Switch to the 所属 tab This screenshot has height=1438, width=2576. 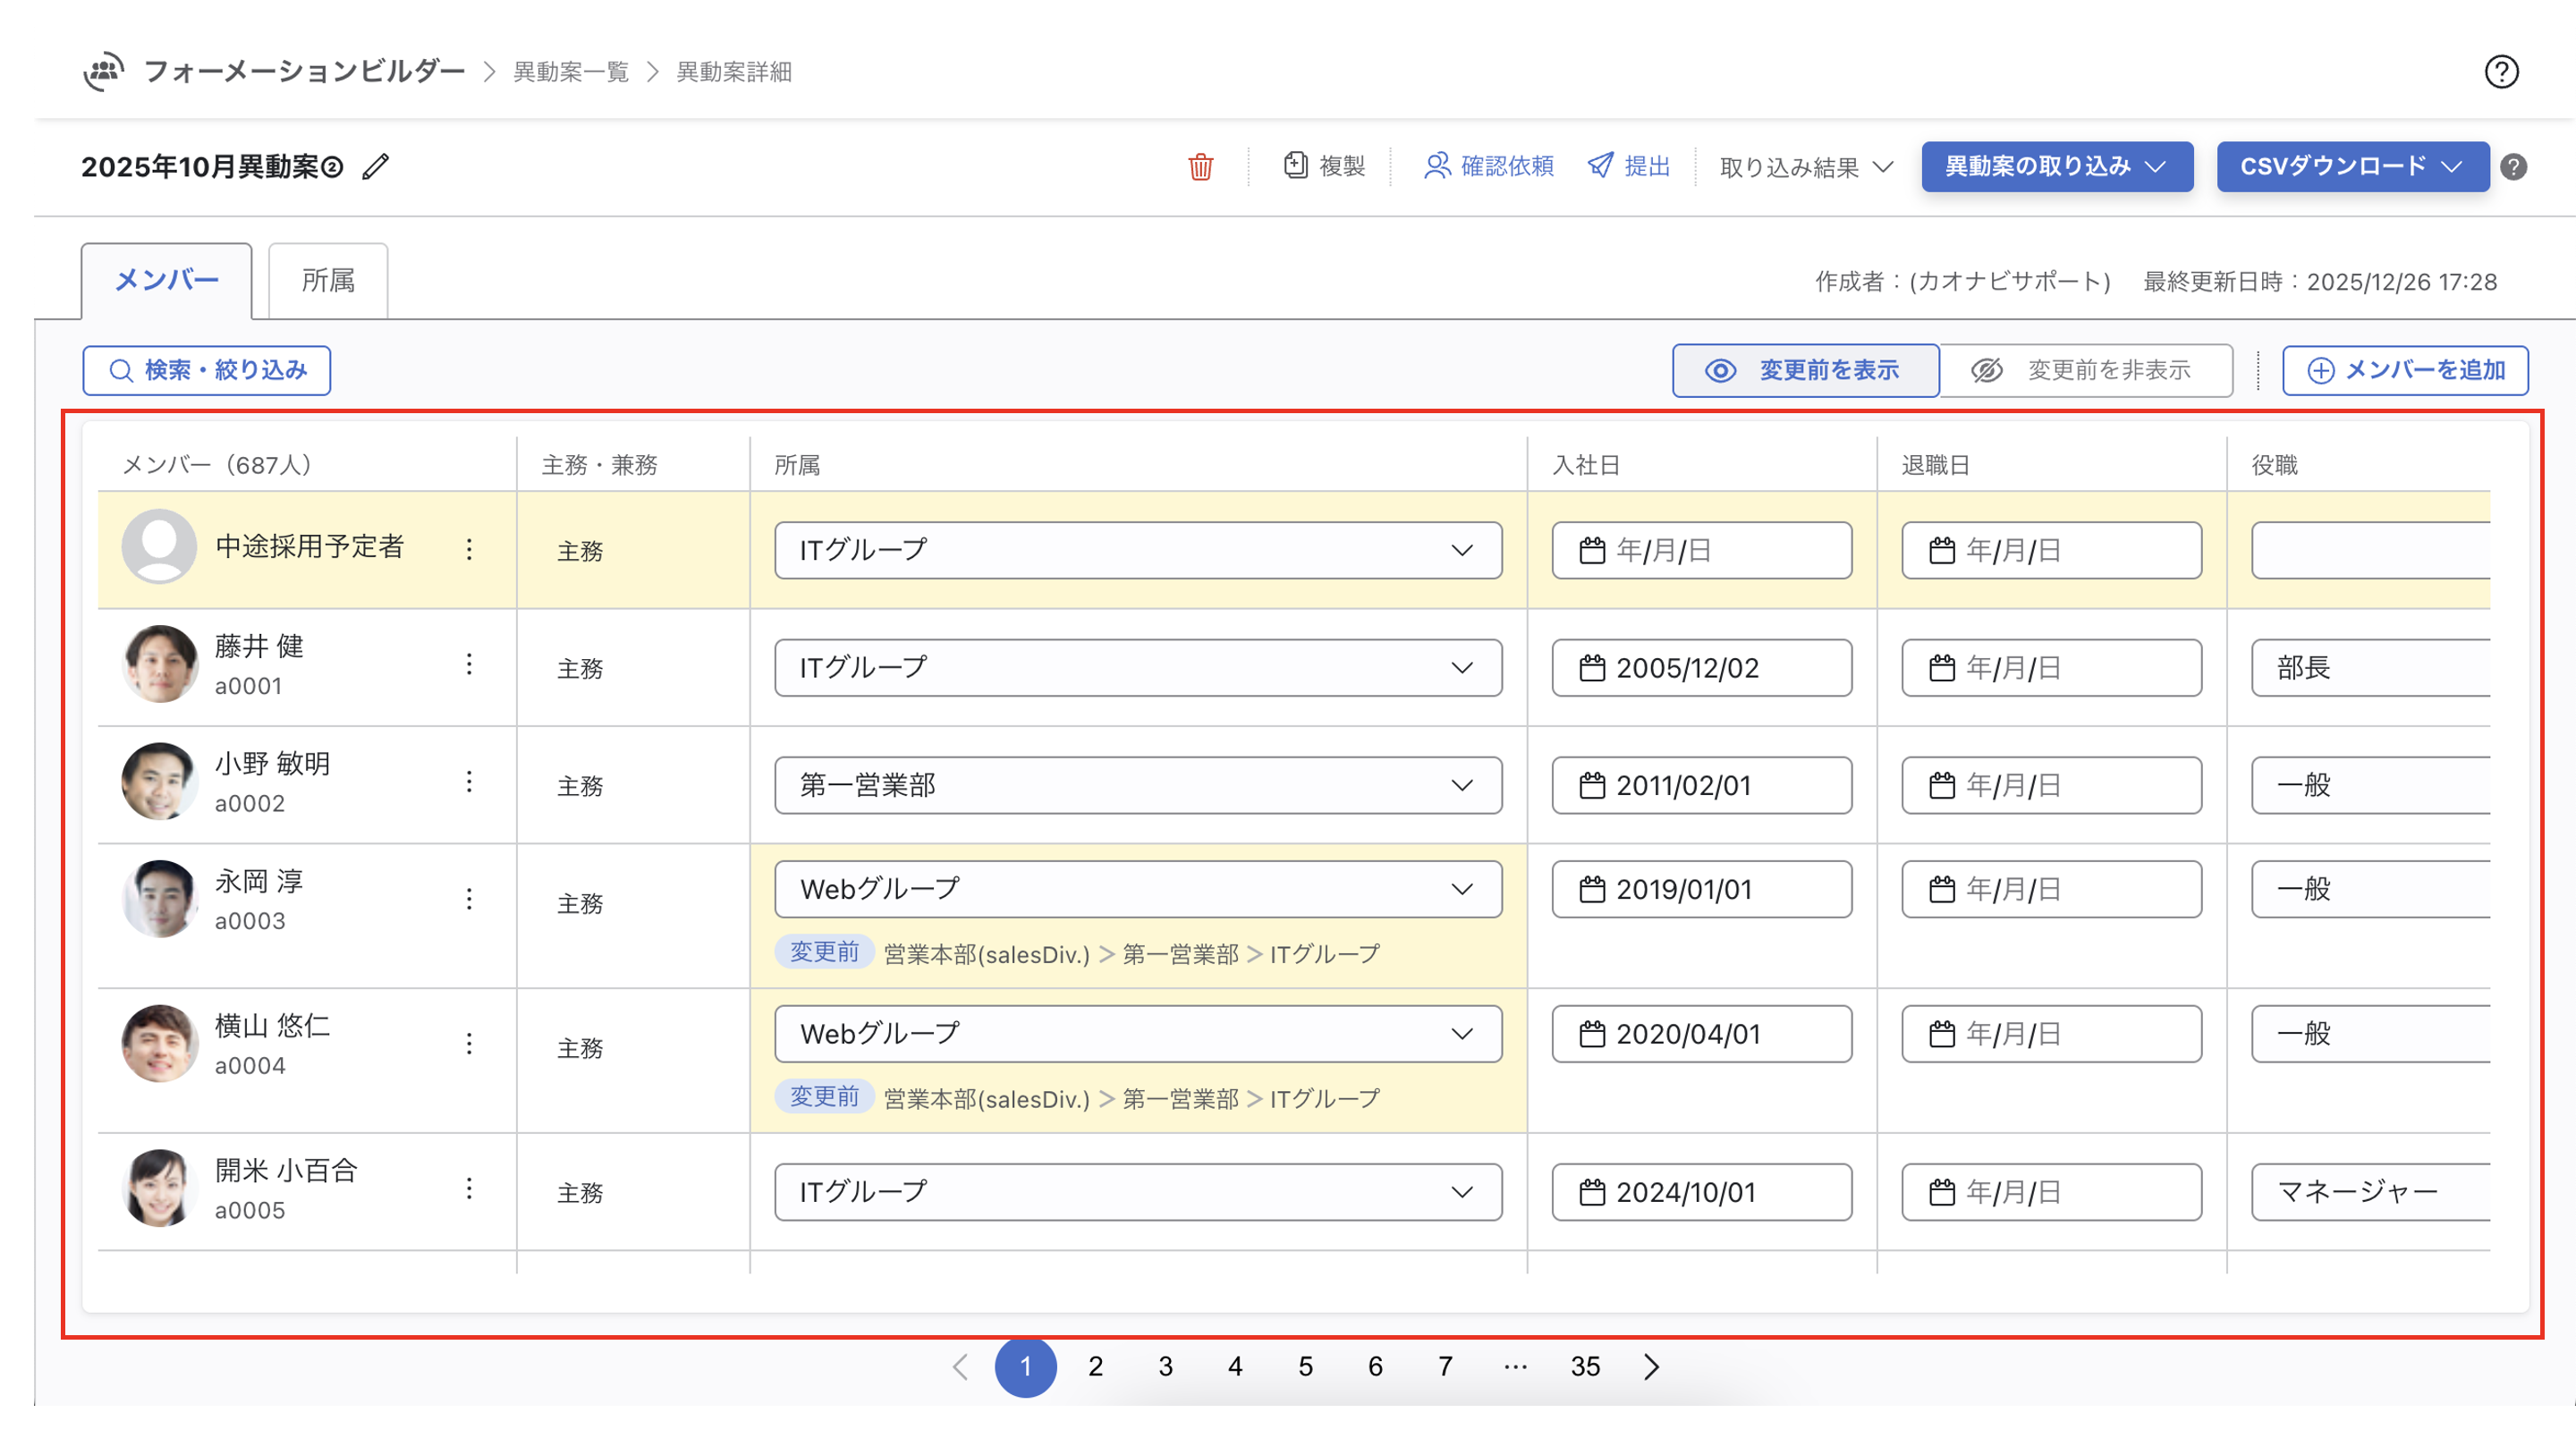pos(328,281)
